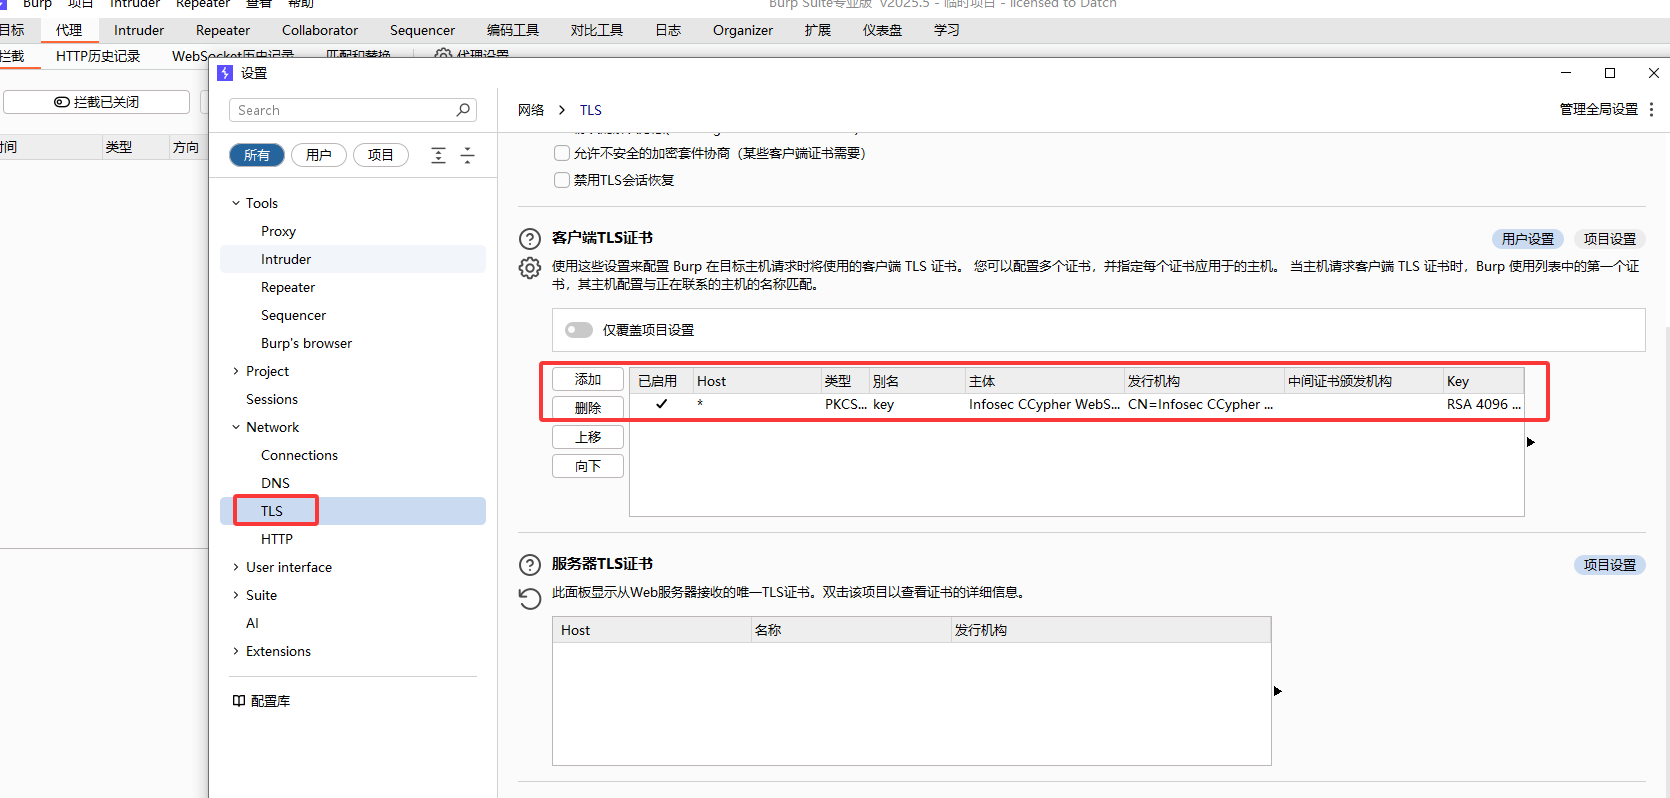
Task: Collapse the Network tree section
Action: [x=236, y=427]
